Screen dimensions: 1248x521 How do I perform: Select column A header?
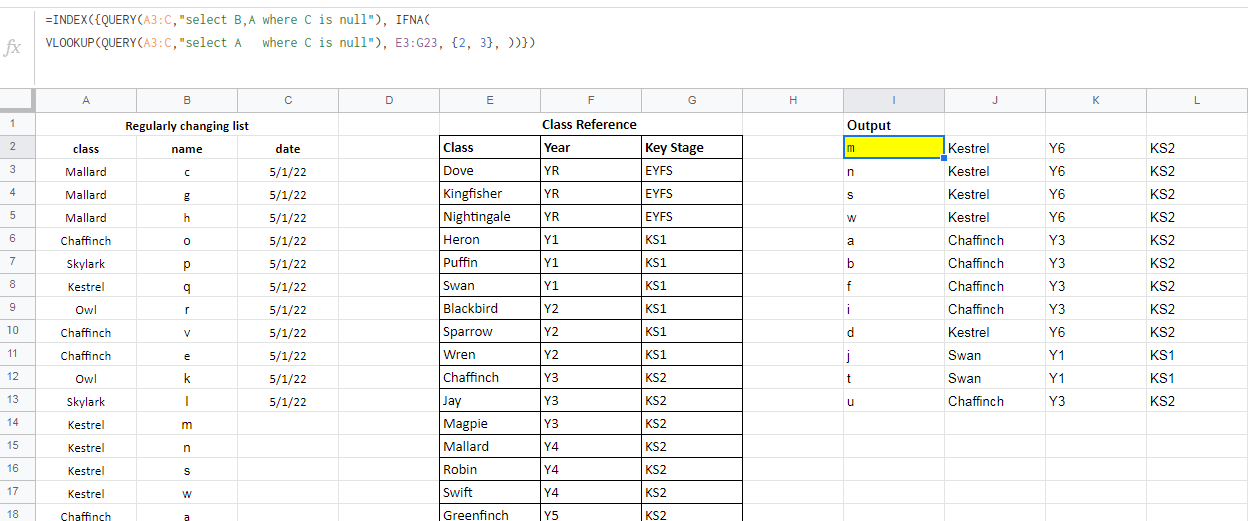click(86, 100)
